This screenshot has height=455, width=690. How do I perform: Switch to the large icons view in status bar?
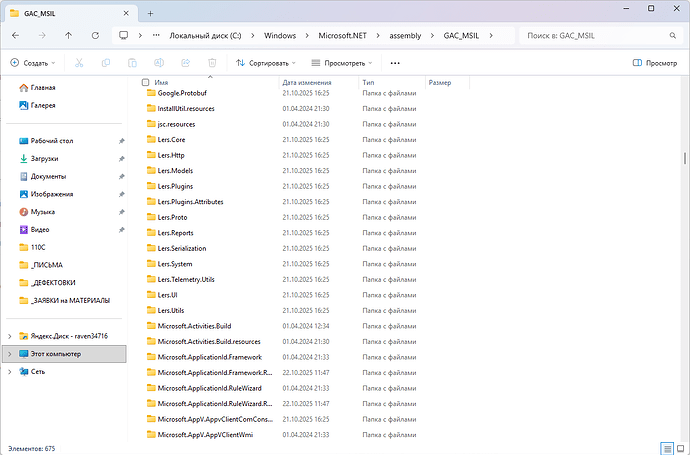[680, 448]
